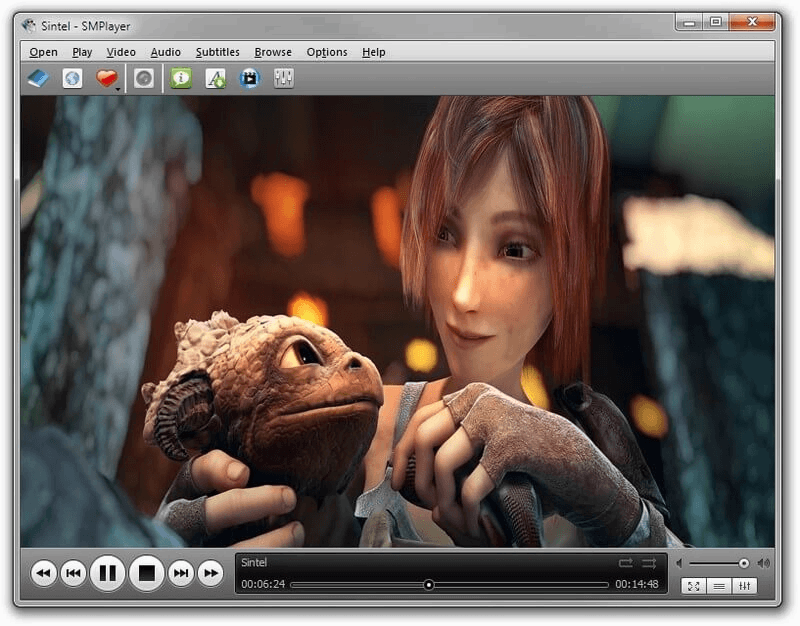
Task: Open the Video menu
Action: click(x=121, y=52)
